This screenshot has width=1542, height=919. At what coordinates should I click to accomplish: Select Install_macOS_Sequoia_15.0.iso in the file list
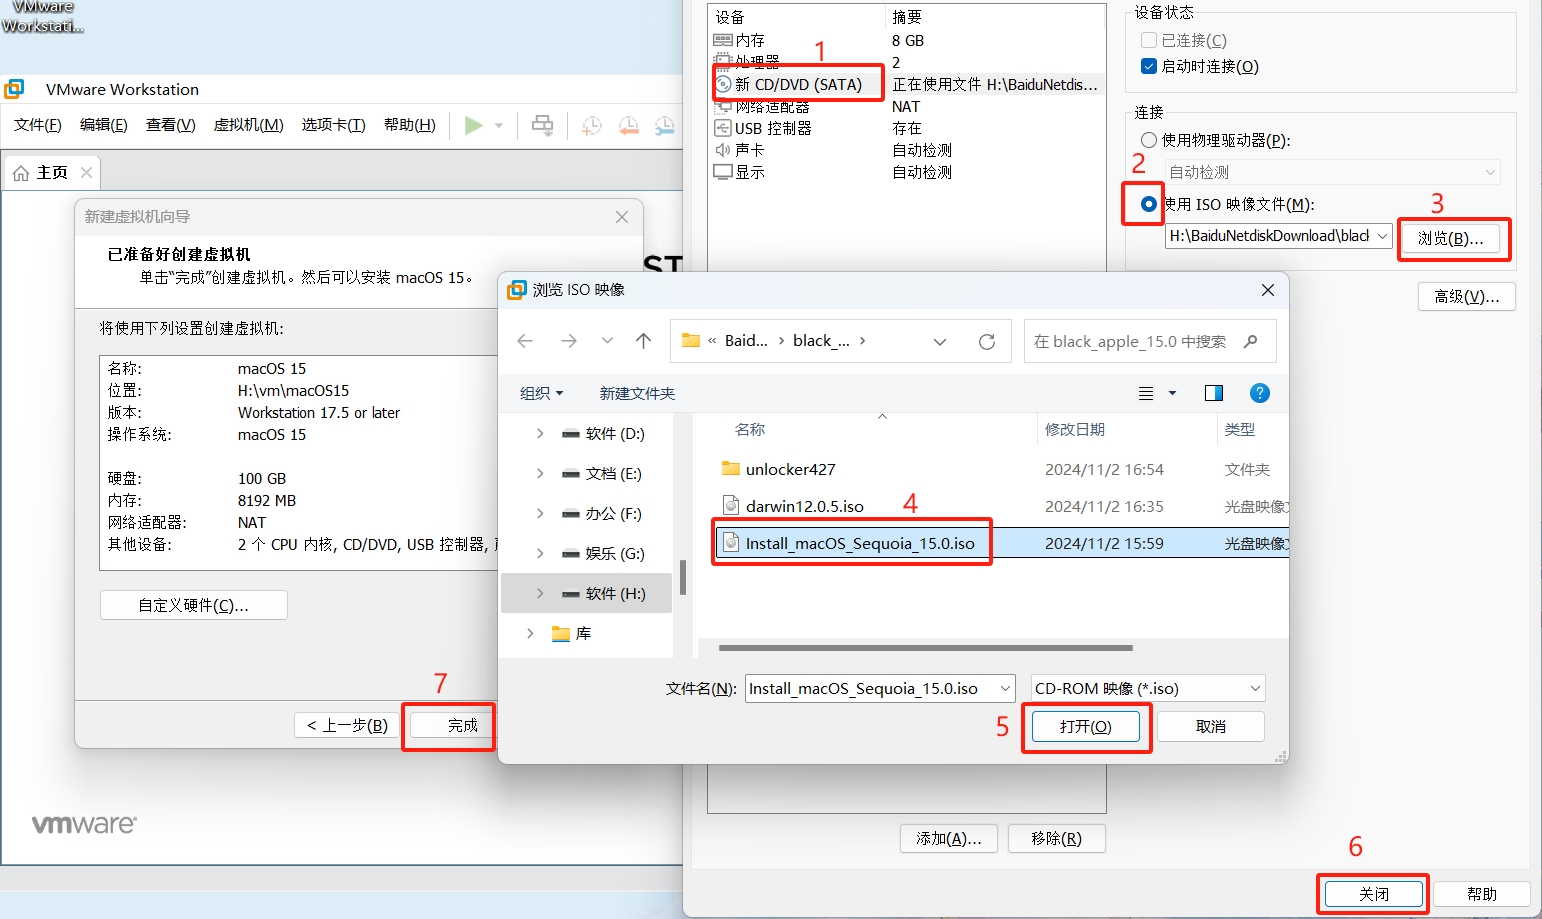(1003, 543)
